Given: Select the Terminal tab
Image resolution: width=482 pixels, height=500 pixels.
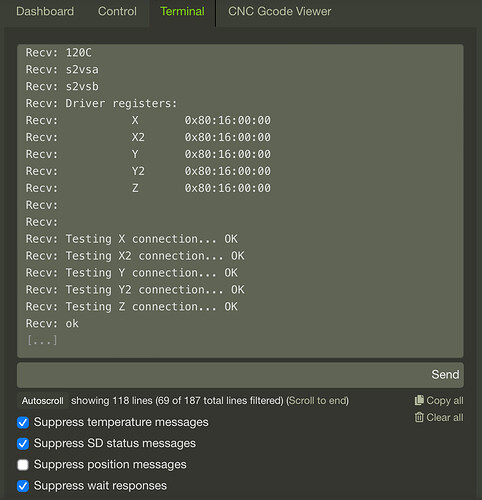Looking at the screenshot, I should pyautogui.click(x=182, y=12).
